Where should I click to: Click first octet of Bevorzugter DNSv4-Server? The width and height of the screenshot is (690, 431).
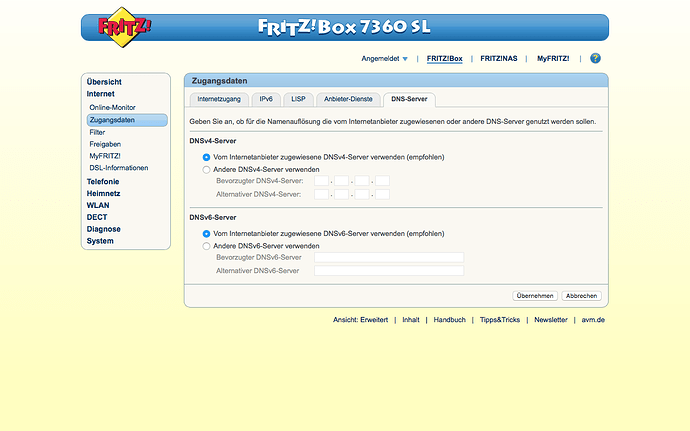(322, 181)
